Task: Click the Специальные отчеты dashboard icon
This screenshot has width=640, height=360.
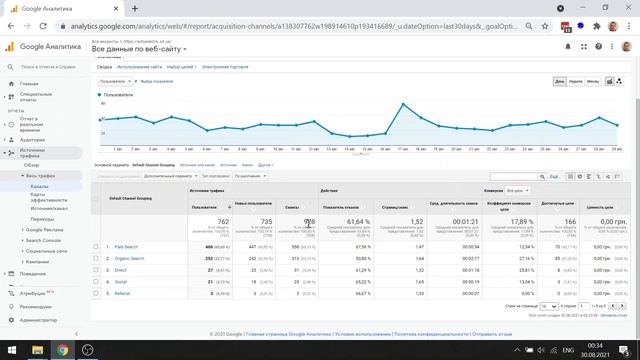Action: 11,97
